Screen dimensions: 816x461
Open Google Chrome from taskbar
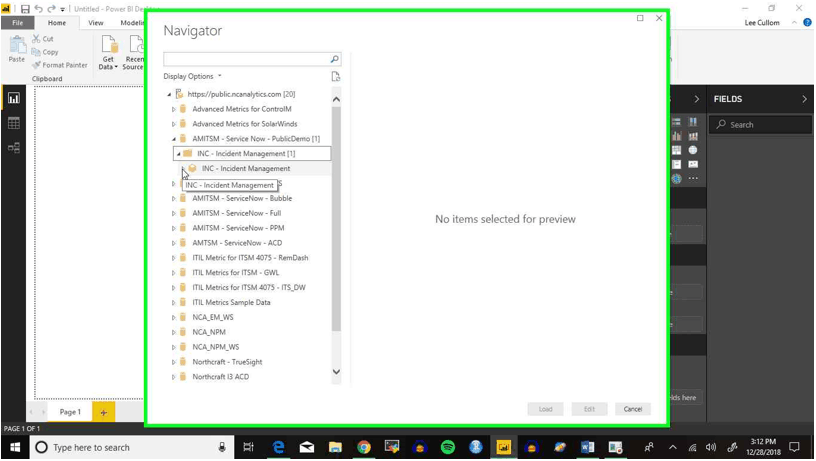(x=364, y=447)
